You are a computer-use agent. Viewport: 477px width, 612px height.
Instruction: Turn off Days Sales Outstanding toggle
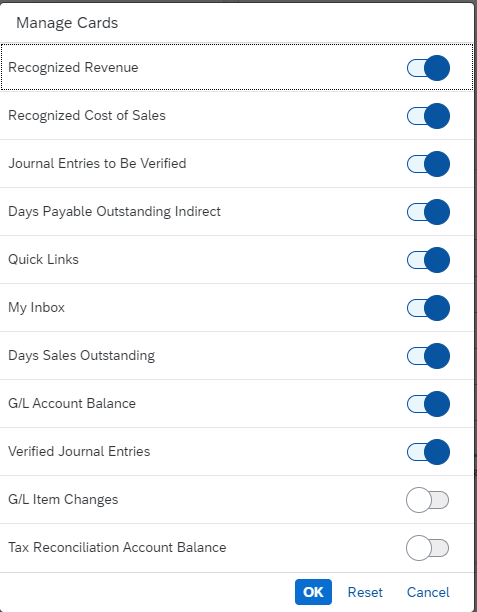[x=428, y=356]
